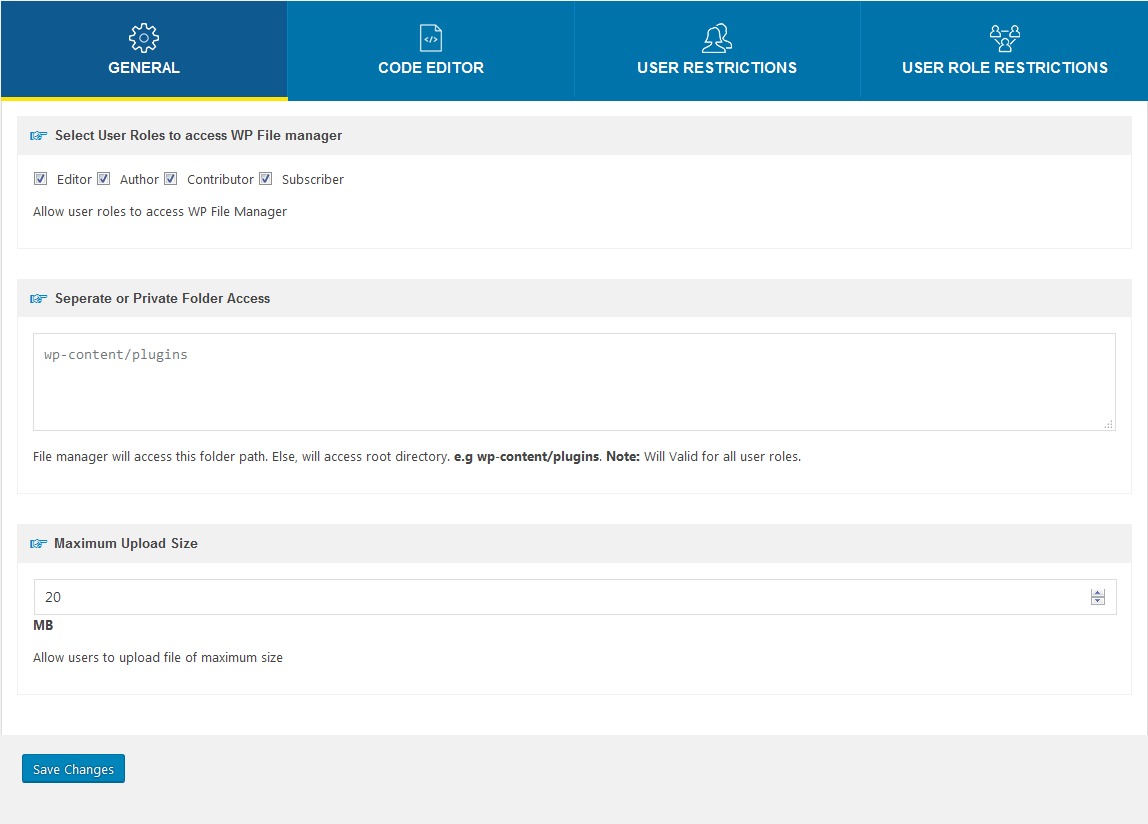Image resolution: width=1148 pixels, height=824 pixels.
Task: Click hand pointer icon beside Select User Roles
Action: pos(39,135)
